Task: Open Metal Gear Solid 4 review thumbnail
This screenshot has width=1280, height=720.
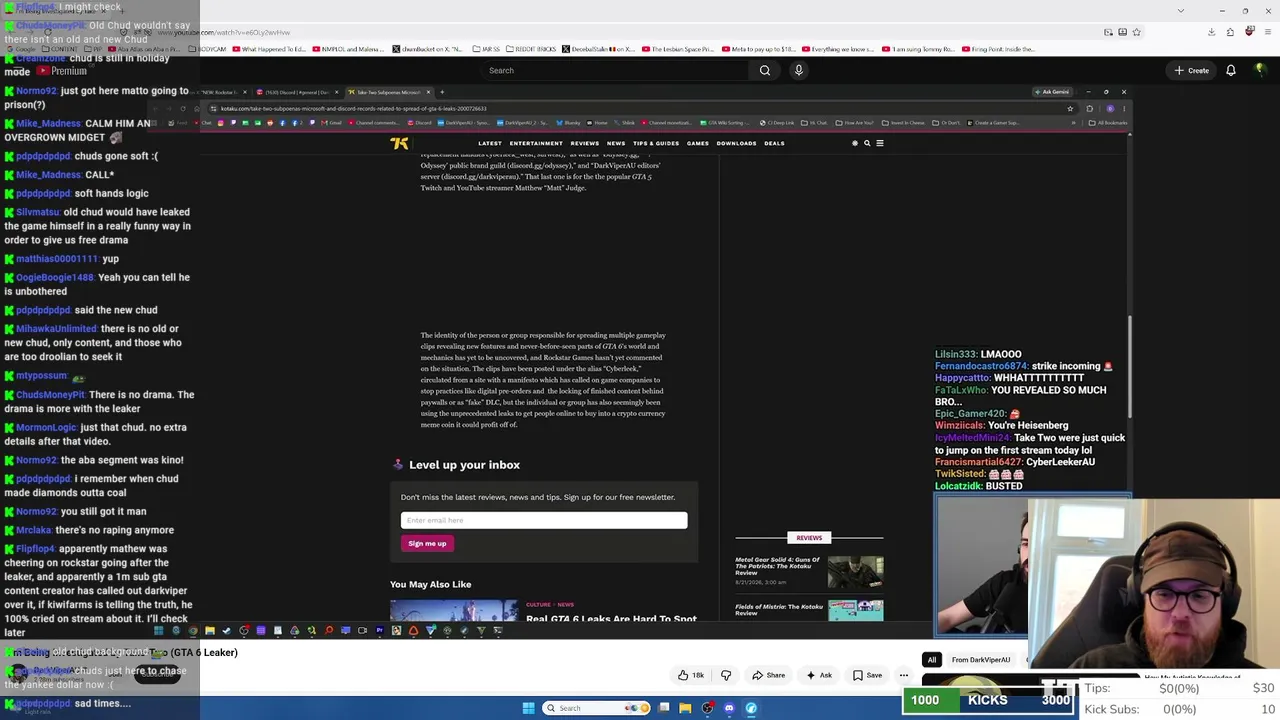Action: click(855, 572)
